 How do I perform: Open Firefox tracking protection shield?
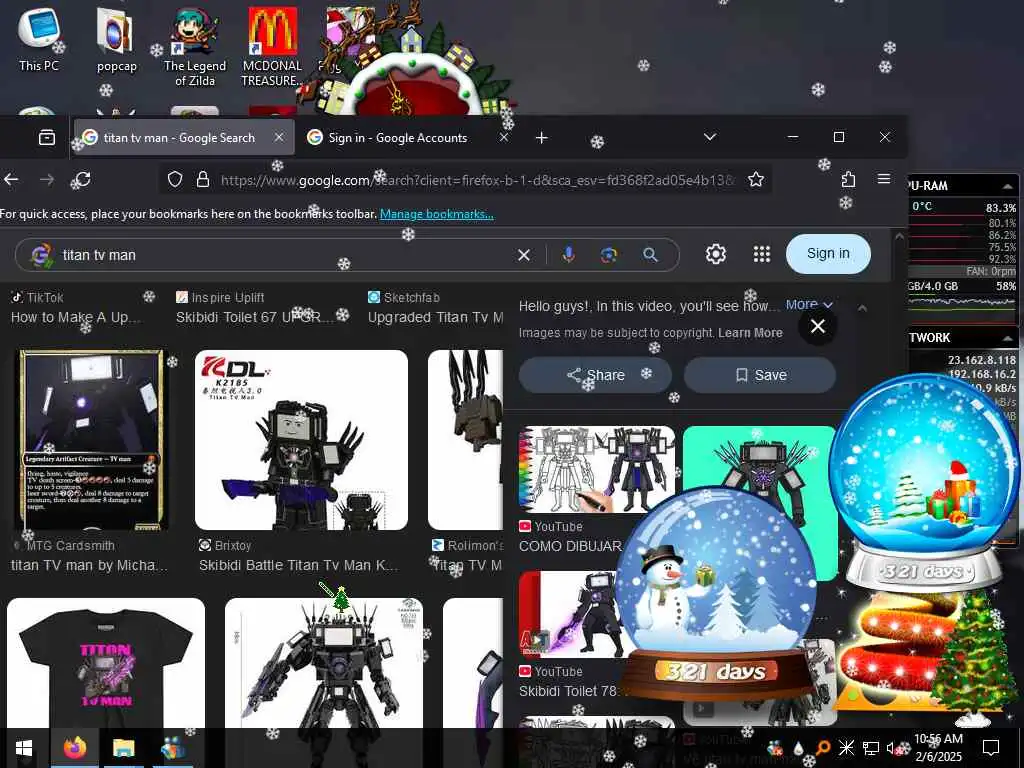coord(174,180)
